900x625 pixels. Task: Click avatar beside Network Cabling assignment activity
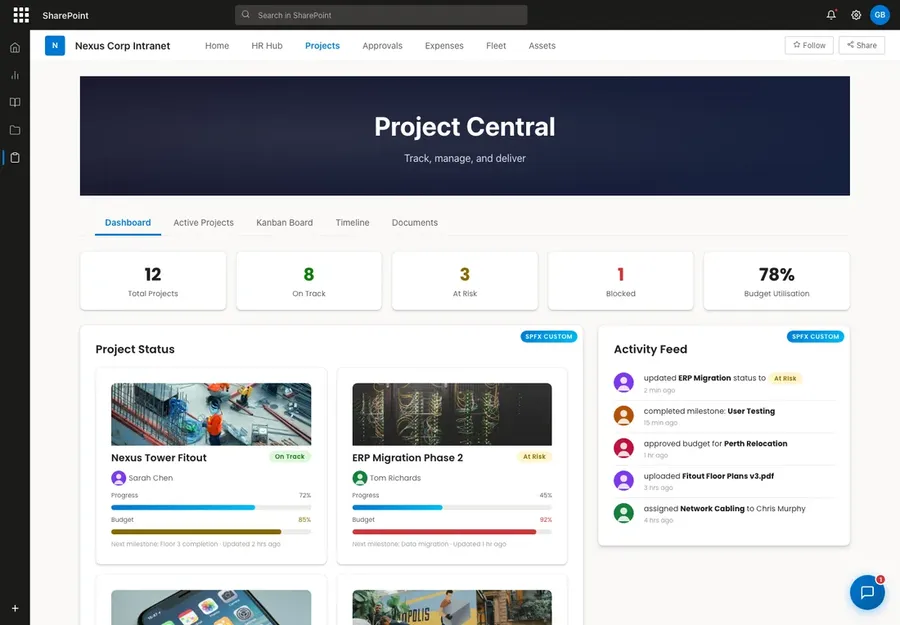click(623, 513)
